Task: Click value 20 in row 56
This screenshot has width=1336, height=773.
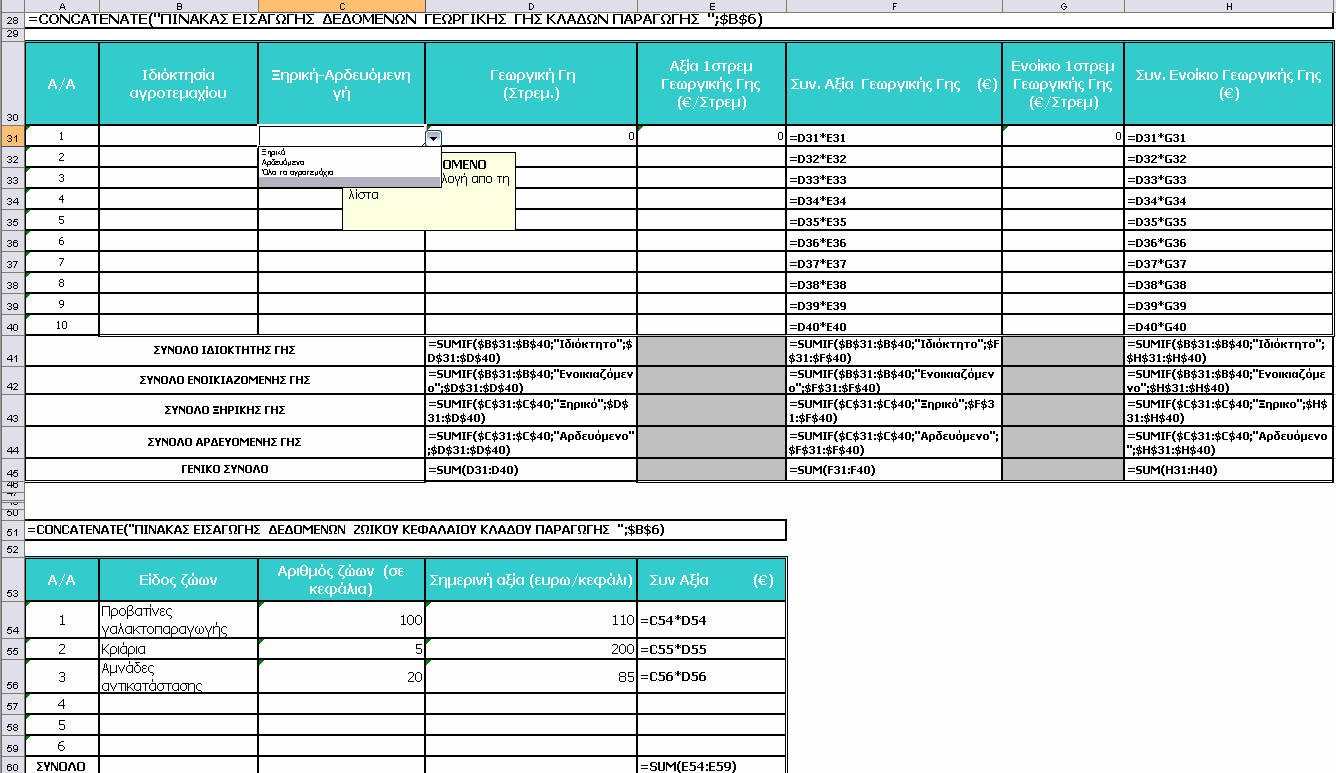Action: coord(342,677)
